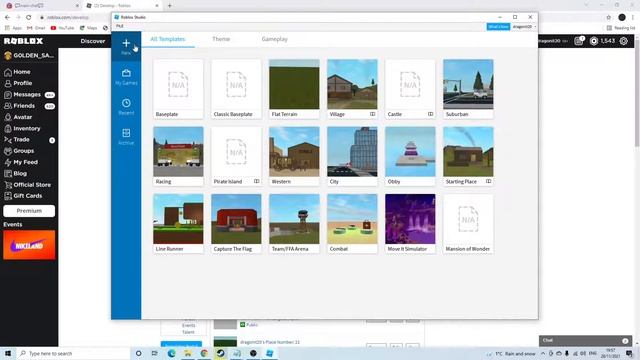The height and width of the screenshot is (360, 640).
Task: Switch to the Theme tab
Action: tap(221, 39)
